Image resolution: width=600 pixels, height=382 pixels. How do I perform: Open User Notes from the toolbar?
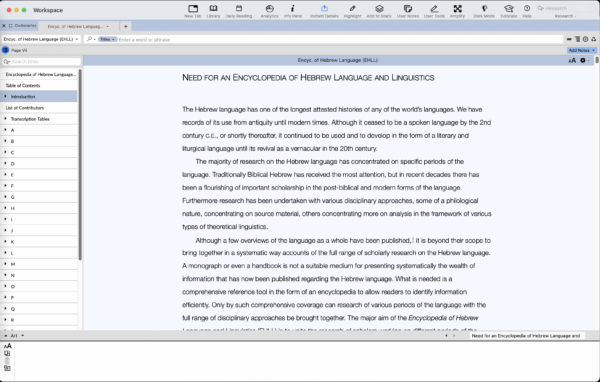point(408,11)
